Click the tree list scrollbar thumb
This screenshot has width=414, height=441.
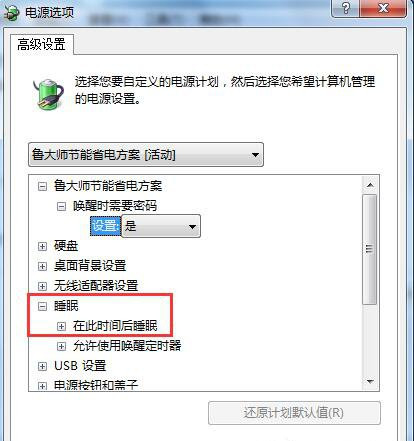370,249
